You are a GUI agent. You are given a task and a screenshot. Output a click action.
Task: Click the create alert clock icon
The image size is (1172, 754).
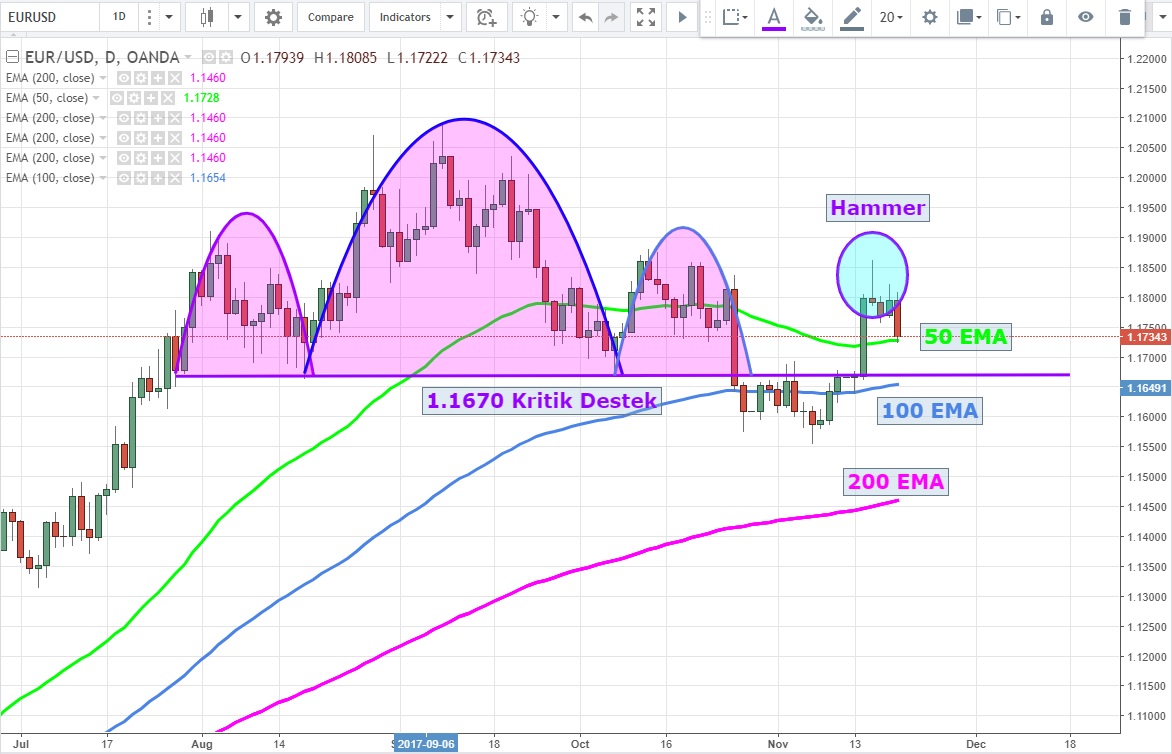[x=486, y=17]
